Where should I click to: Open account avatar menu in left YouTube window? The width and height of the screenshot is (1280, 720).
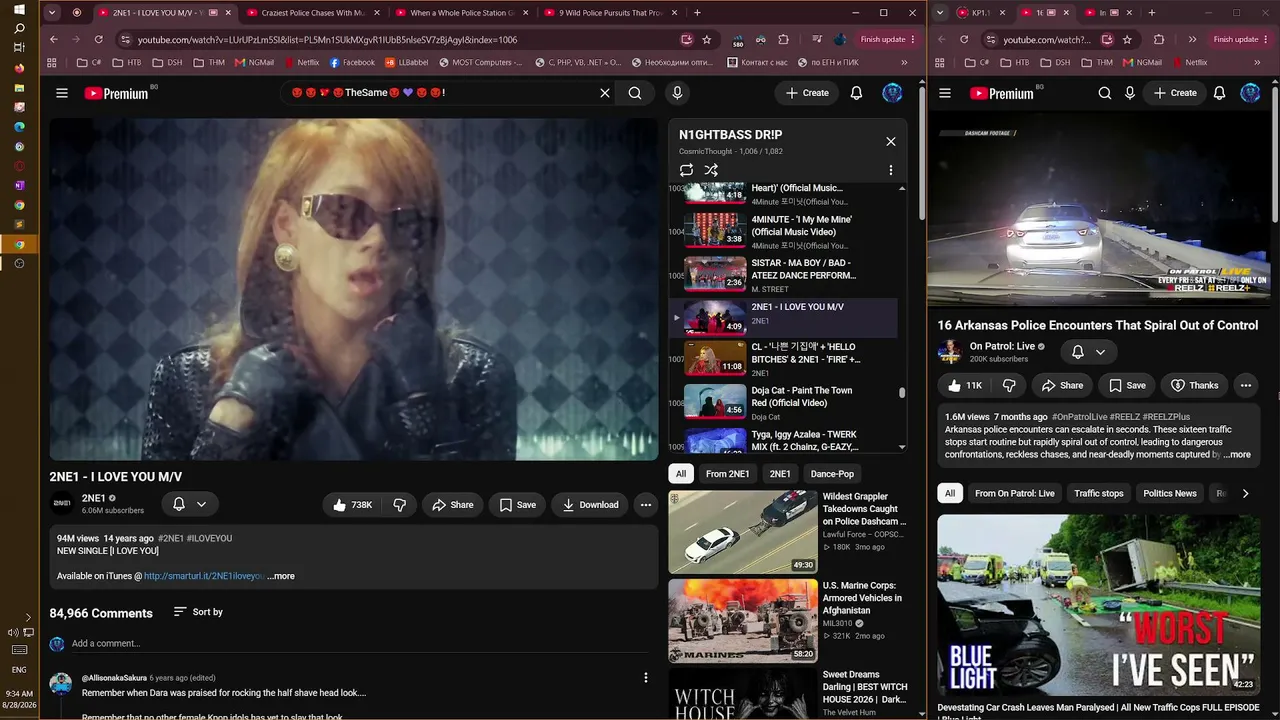892,93
